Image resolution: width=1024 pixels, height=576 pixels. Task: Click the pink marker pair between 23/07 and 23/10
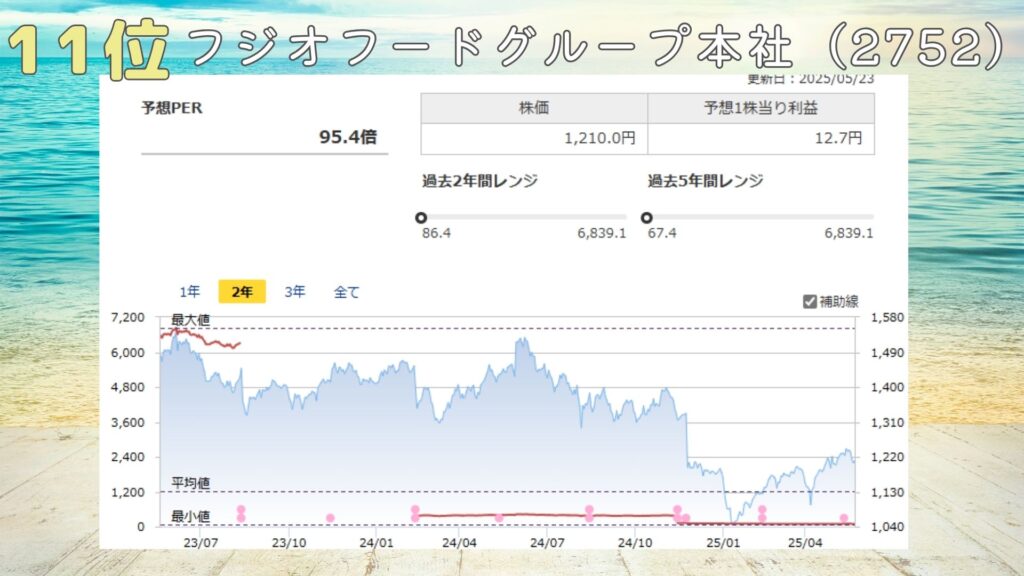241,513
